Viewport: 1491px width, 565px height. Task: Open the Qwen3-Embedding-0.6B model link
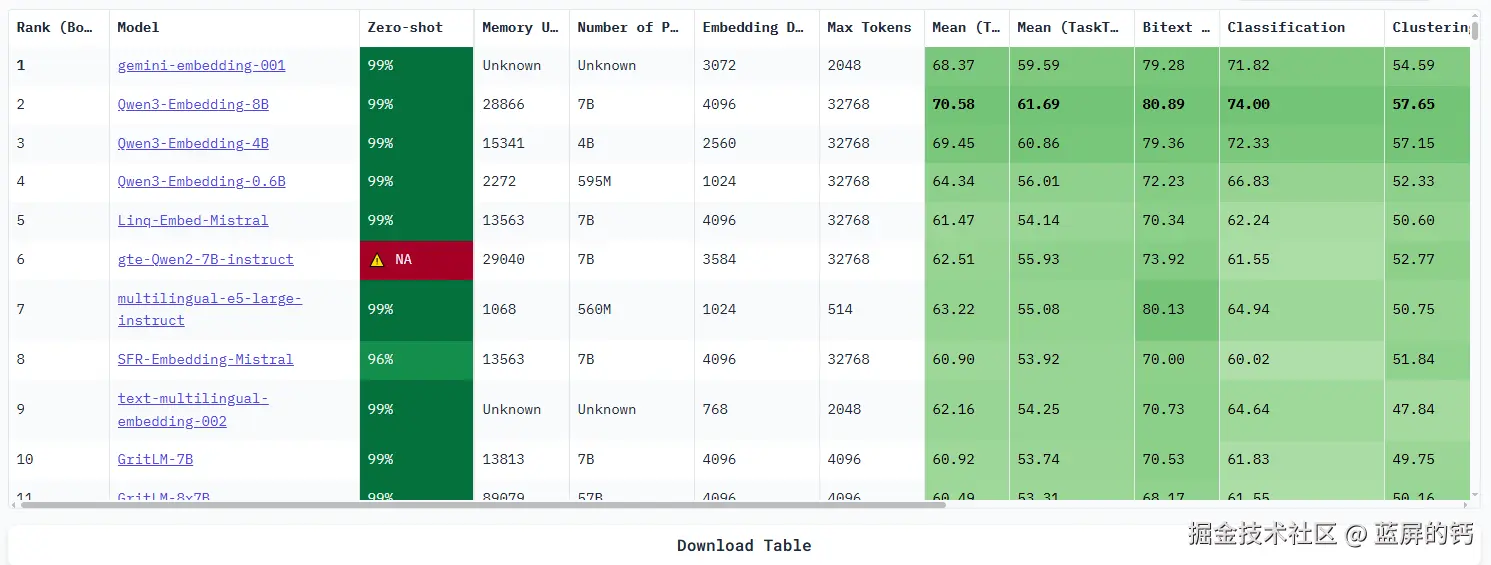click(201, 181)
